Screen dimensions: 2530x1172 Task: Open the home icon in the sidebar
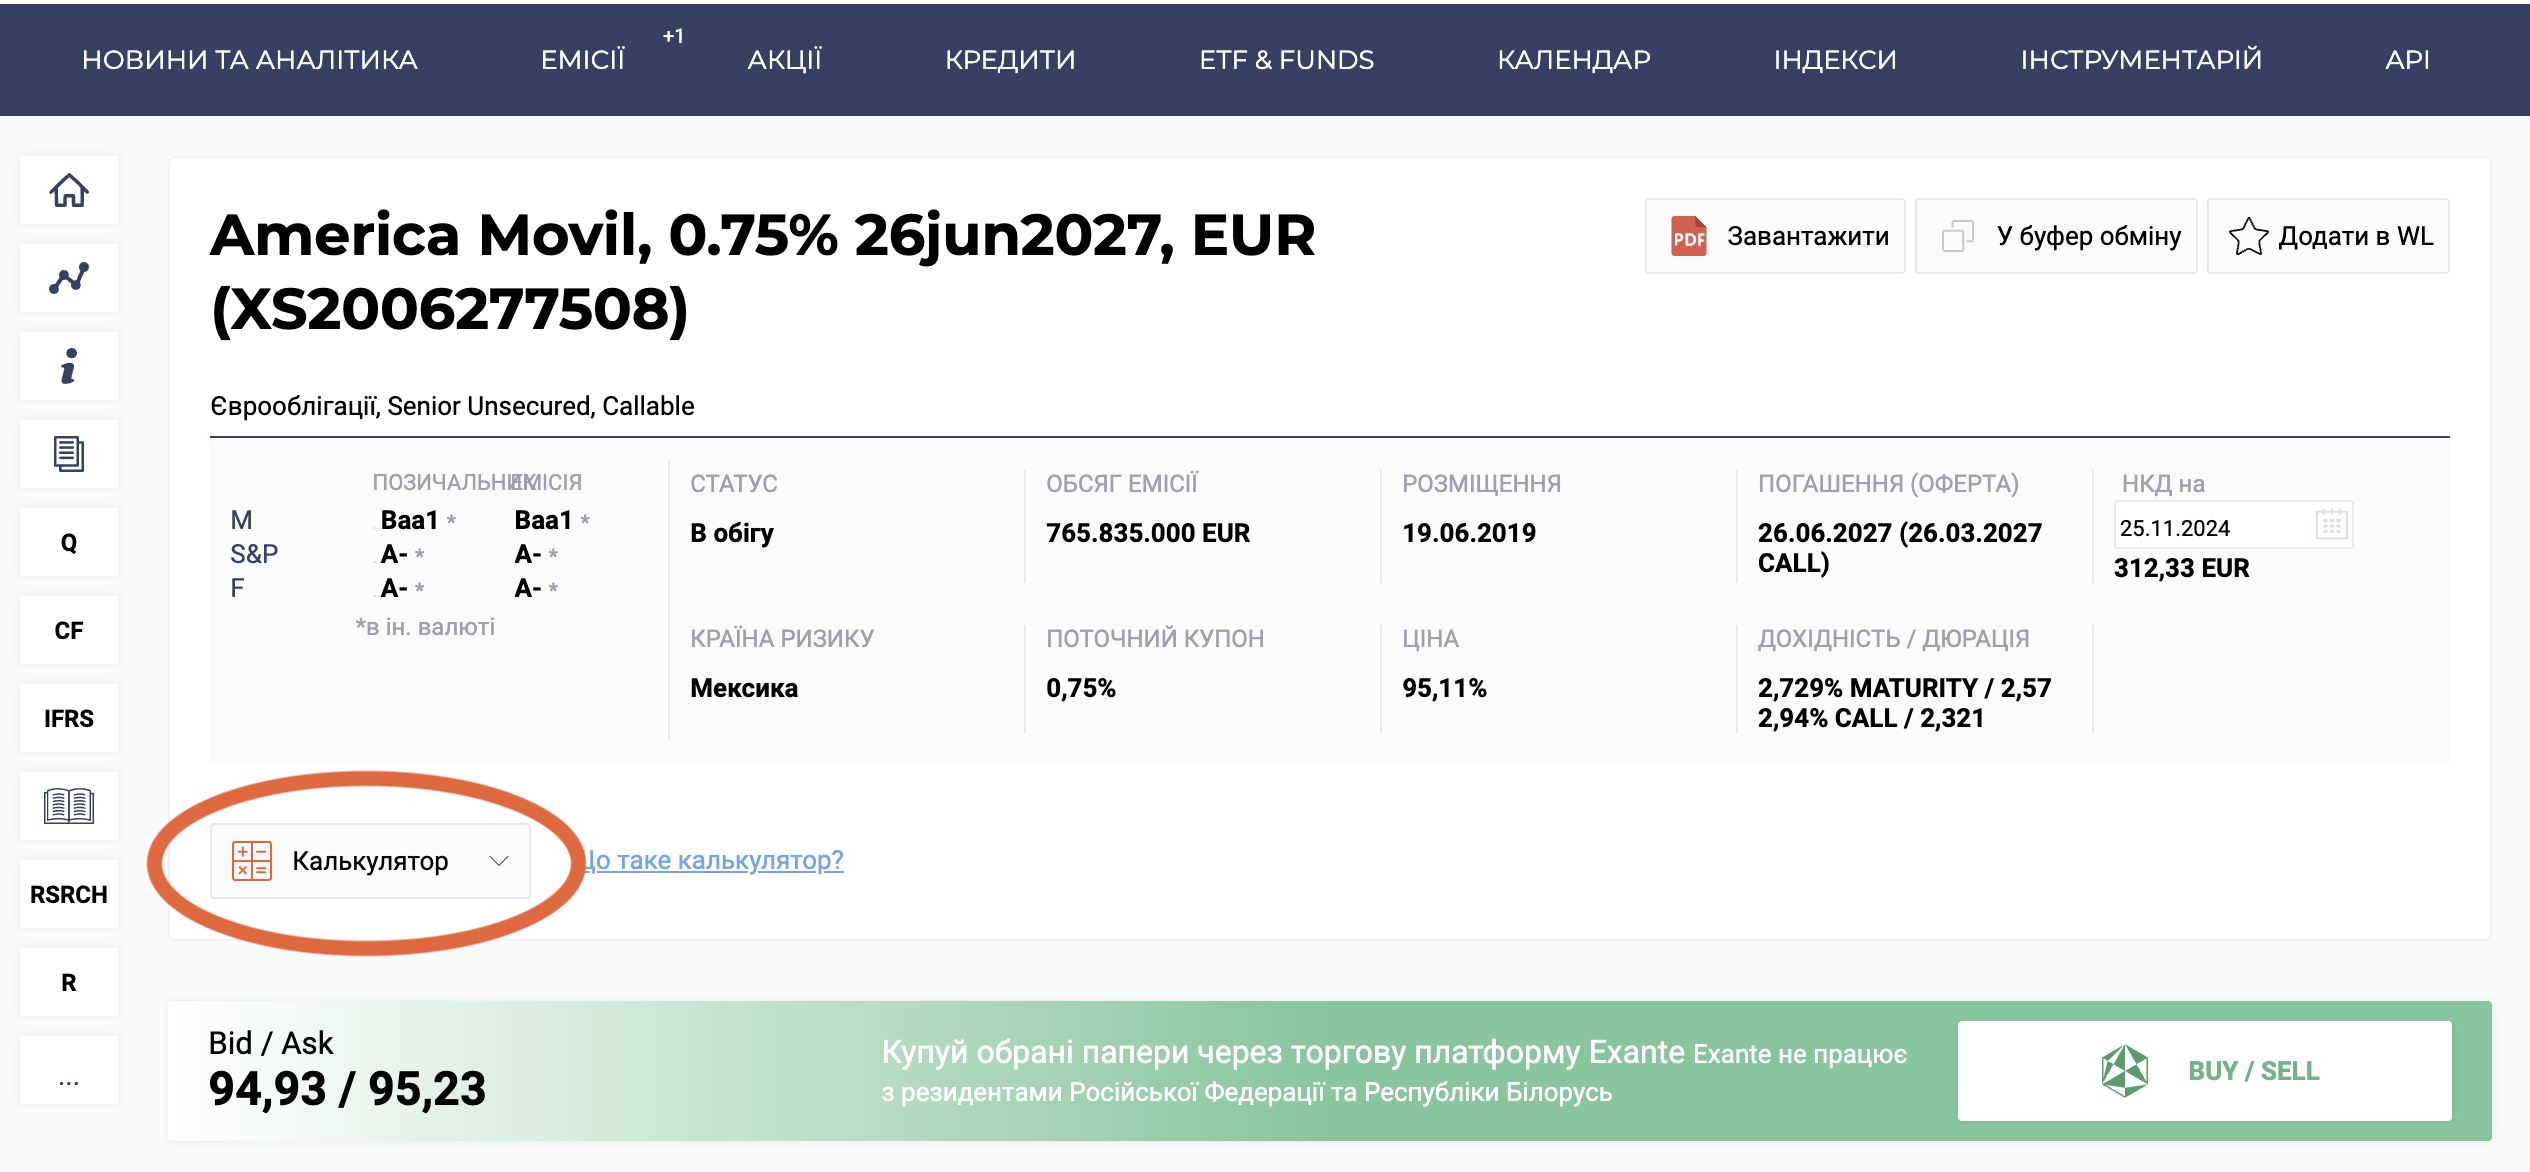point(69,190)
